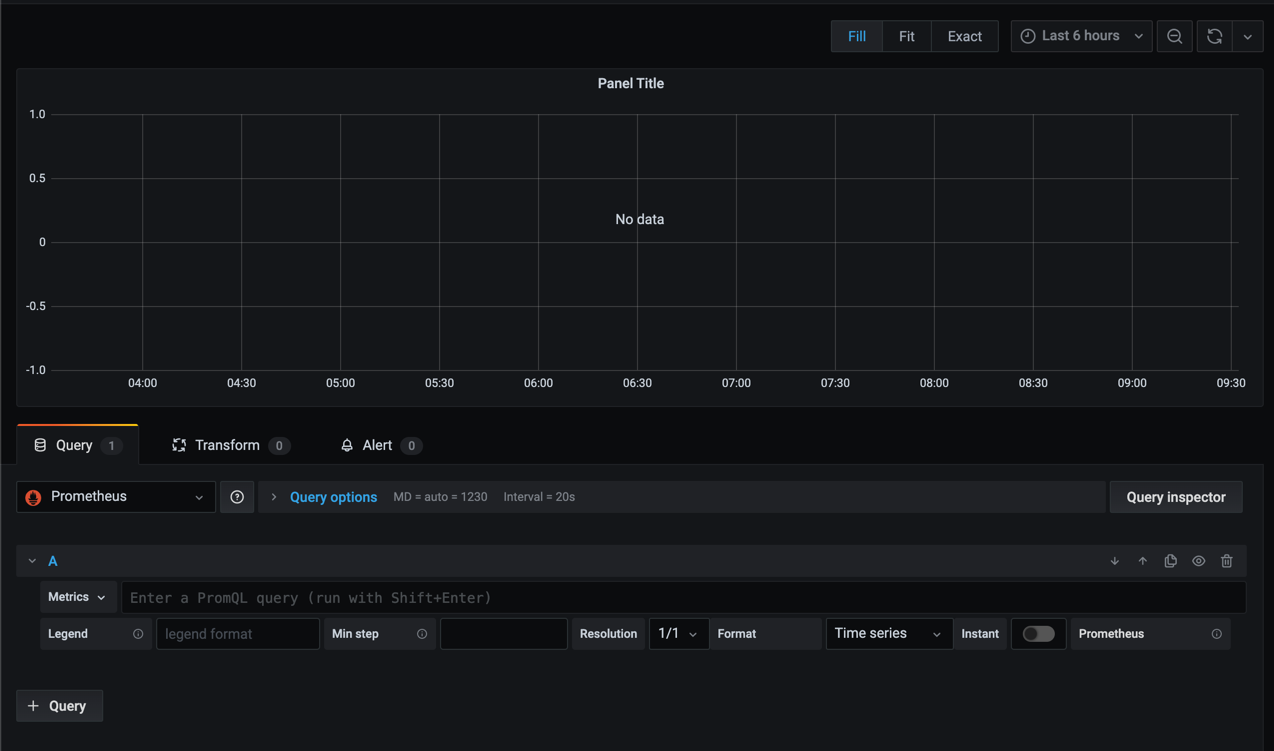This screenshot has width=1274, height=751.
Task: Collapse query A with the chevron
Action: (x=32, y=562)
